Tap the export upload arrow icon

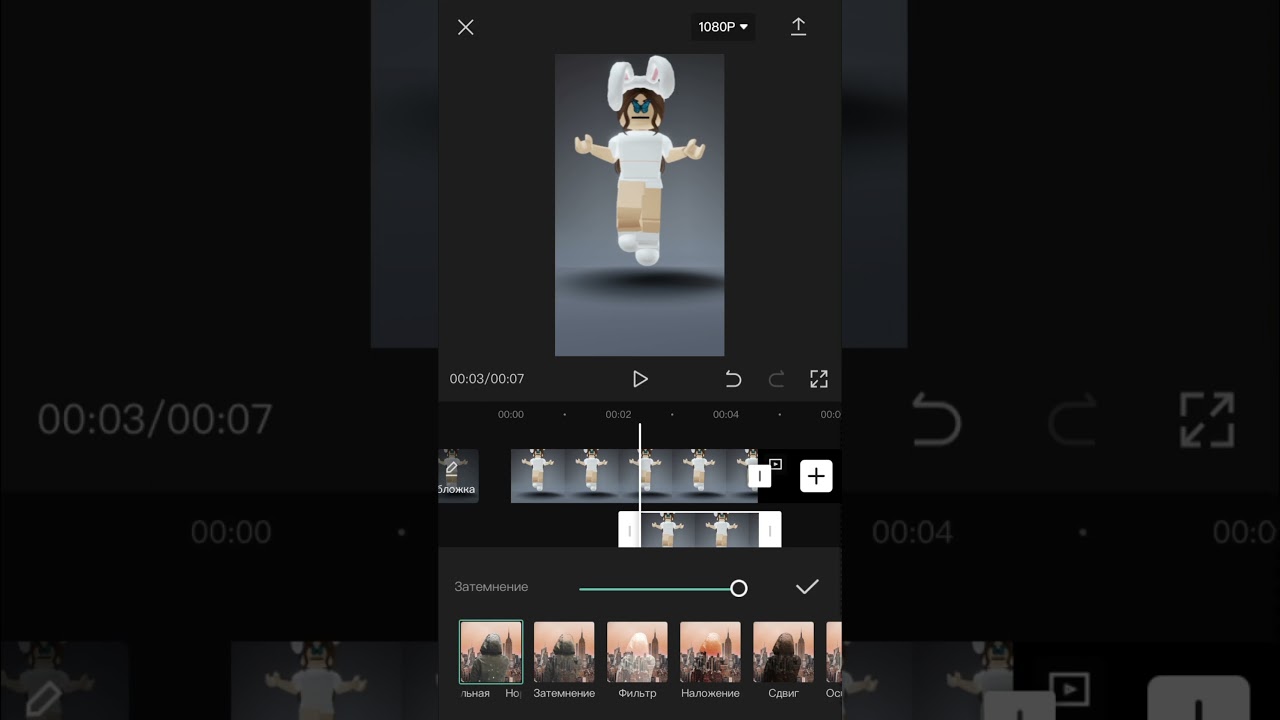[x=798, y=27]
